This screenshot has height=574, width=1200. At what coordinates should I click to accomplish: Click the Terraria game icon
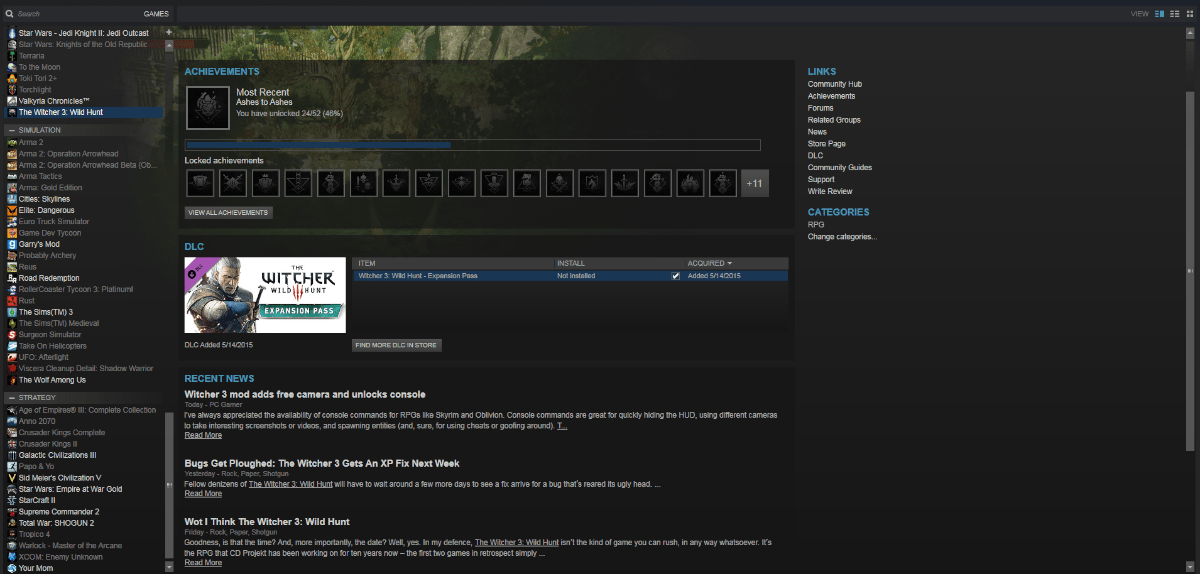pyautogui.click(x=11, y=56)
